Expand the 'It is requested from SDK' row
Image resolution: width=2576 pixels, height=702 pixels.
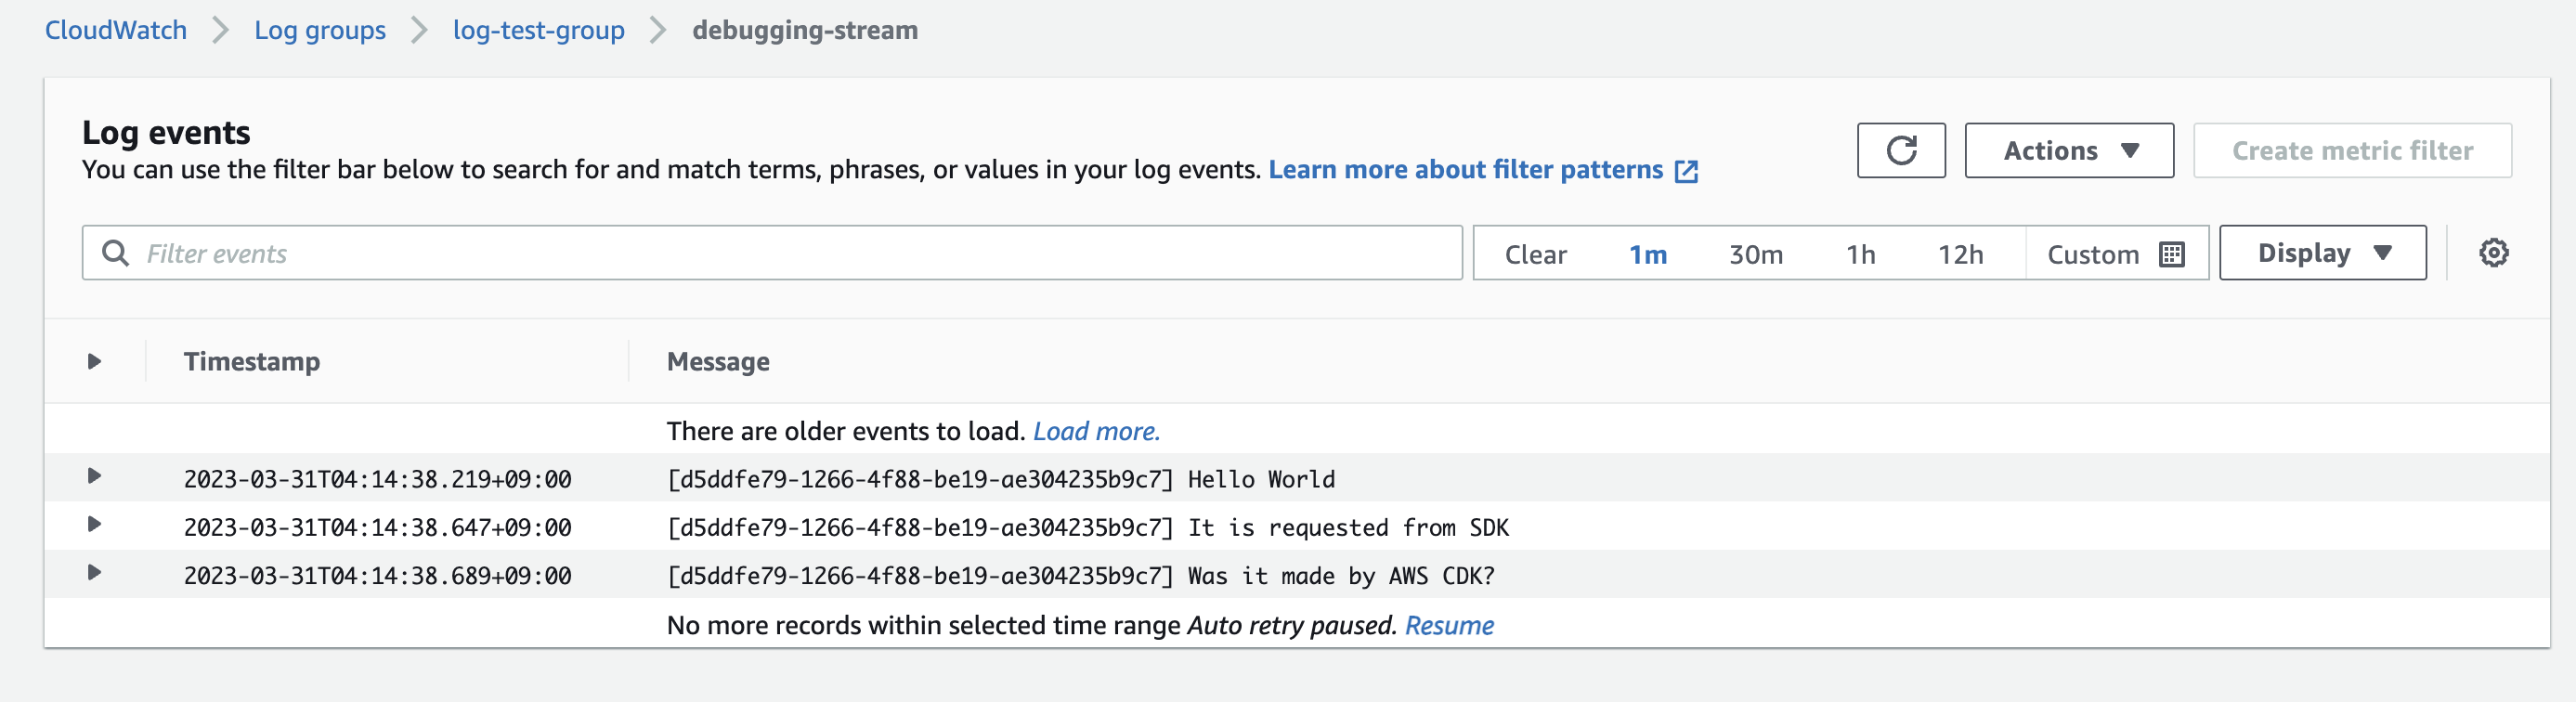[94, 524]
